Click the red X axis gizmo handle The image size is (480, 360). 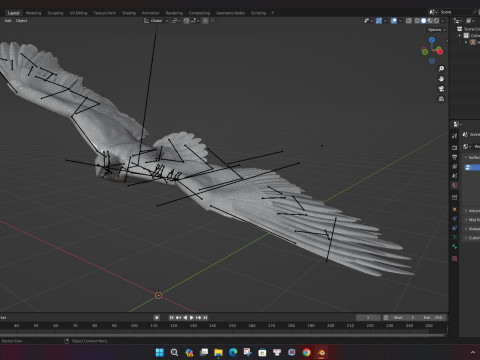point(440,51)
